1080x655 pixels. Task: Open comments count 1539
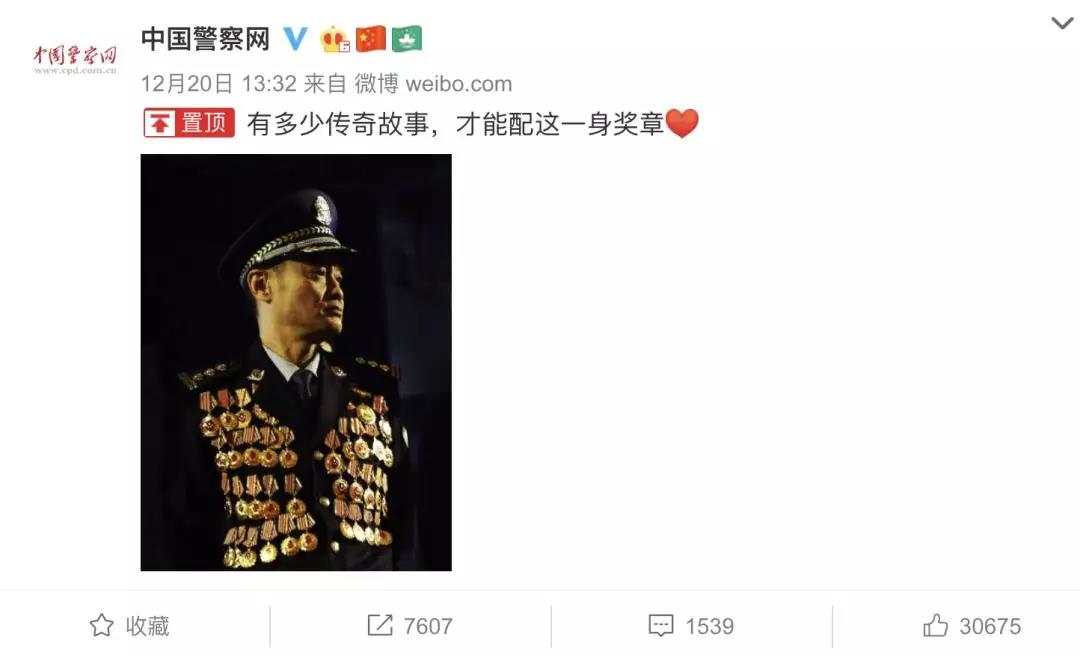point(709,626)
